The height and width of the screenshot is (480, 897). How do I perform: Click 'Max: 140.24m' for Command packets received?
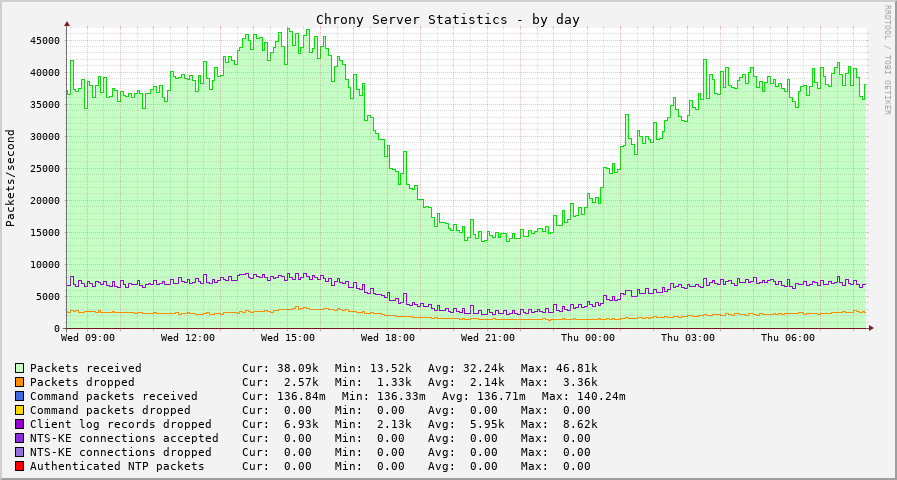(584, 396)
